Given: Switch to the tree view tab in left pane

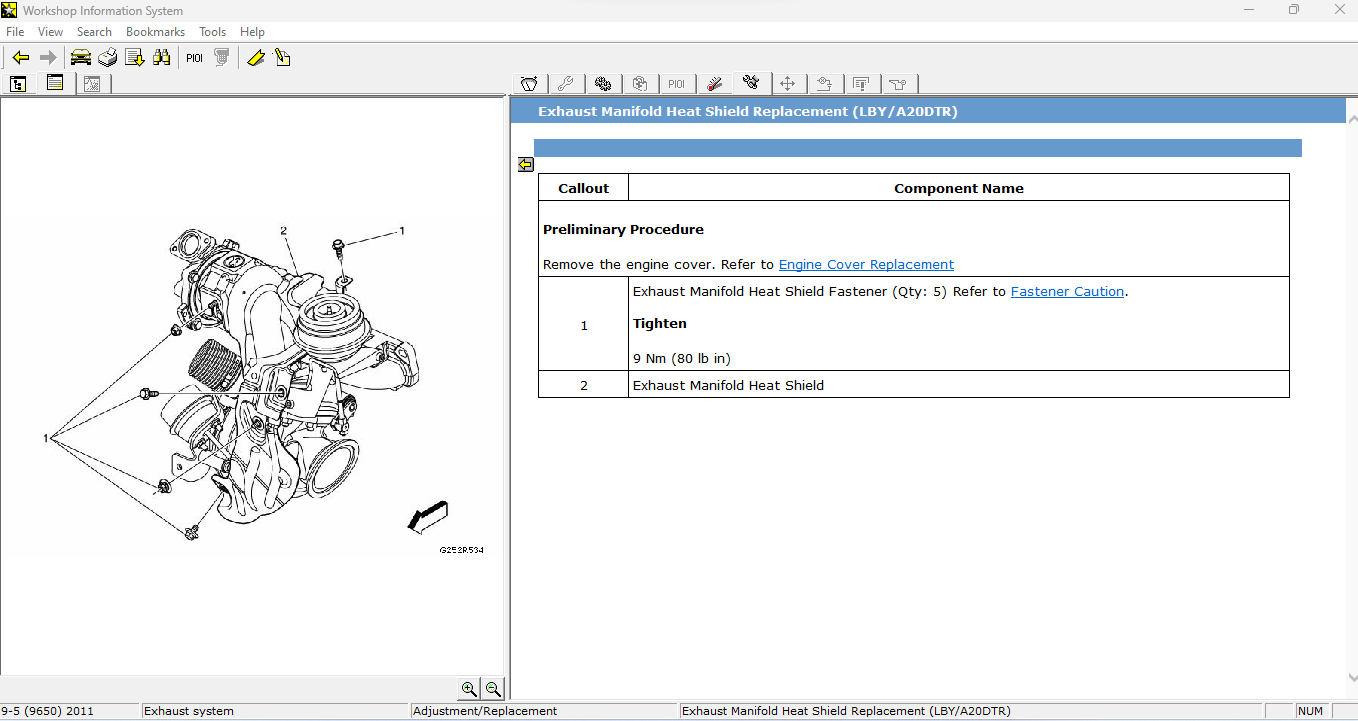Looking at the screenshot, I should pyautogui.click(x=18, y=84).
